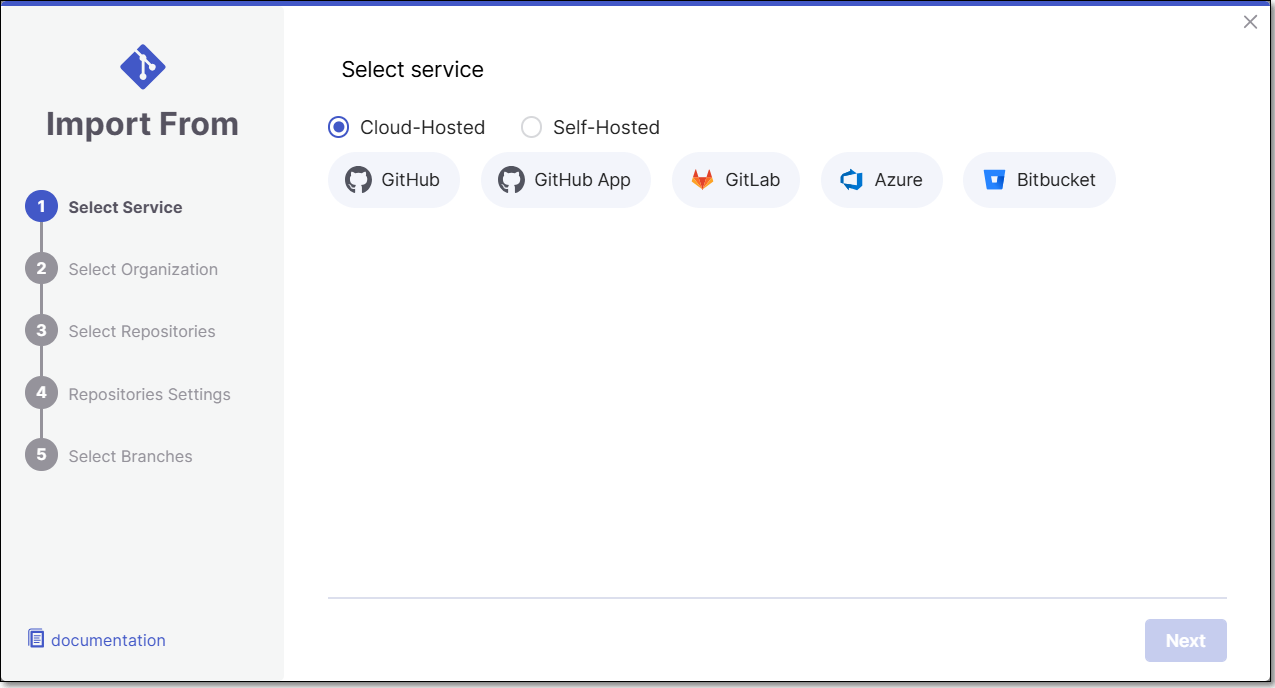Close the import dialog with X
The image size is (1275, 688).
point(1250,22)
